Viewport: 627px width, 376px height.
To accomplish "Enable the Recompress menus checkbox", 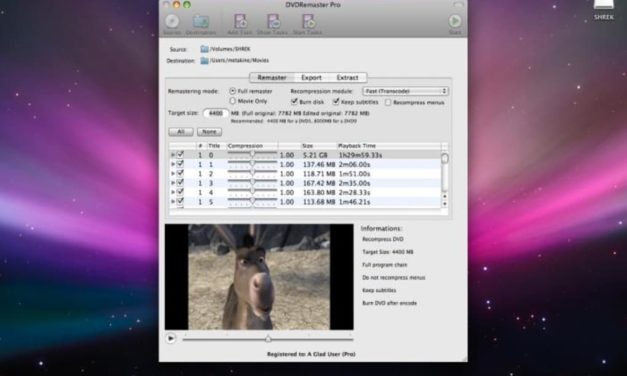I will point(388,102).
